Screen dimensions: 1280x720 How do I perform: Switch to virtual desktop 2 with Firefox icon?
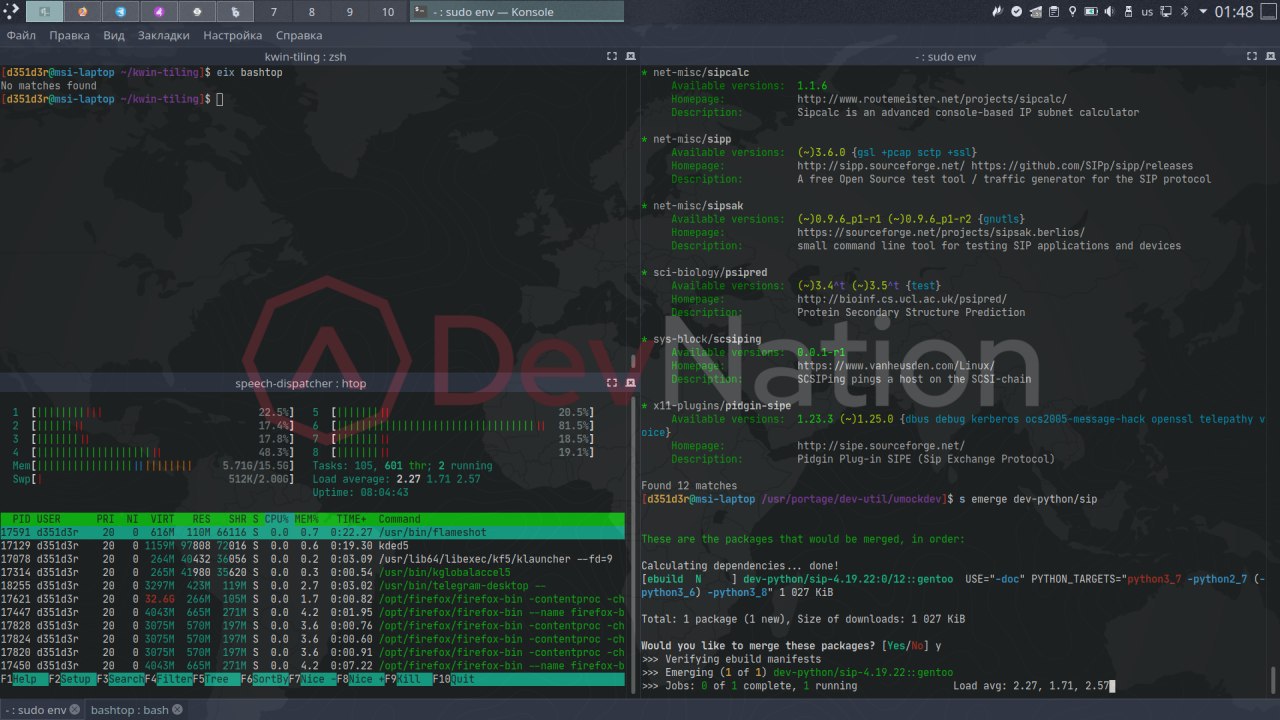tap(82, 11)
